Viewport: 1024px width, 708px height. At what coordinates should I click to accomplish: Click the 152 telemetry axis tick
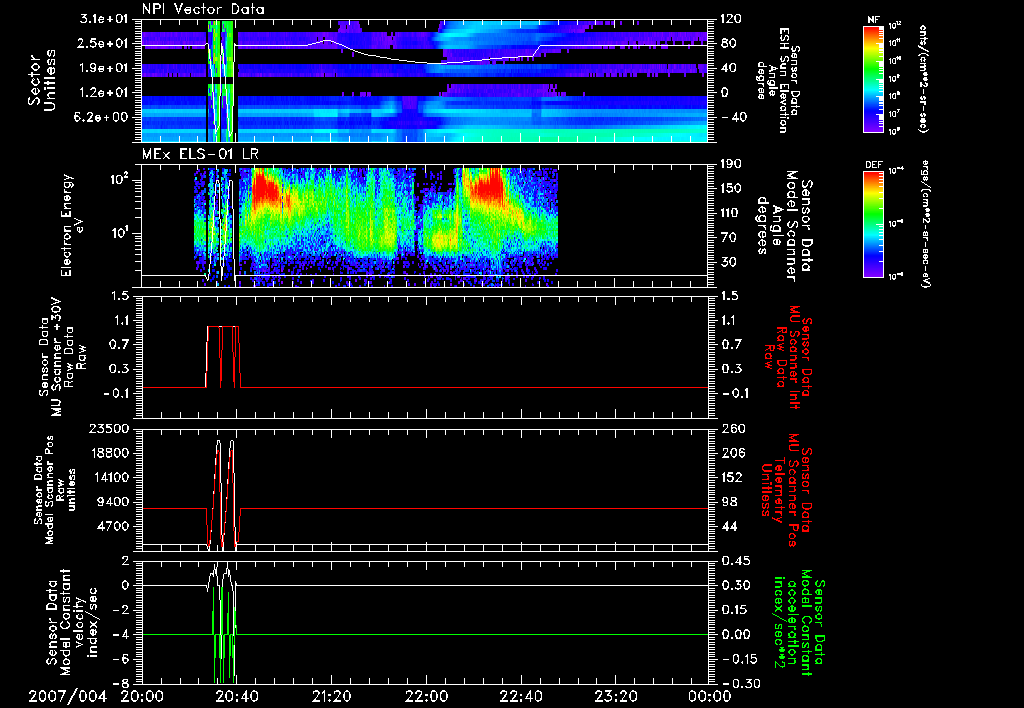(x=731, y=477)
